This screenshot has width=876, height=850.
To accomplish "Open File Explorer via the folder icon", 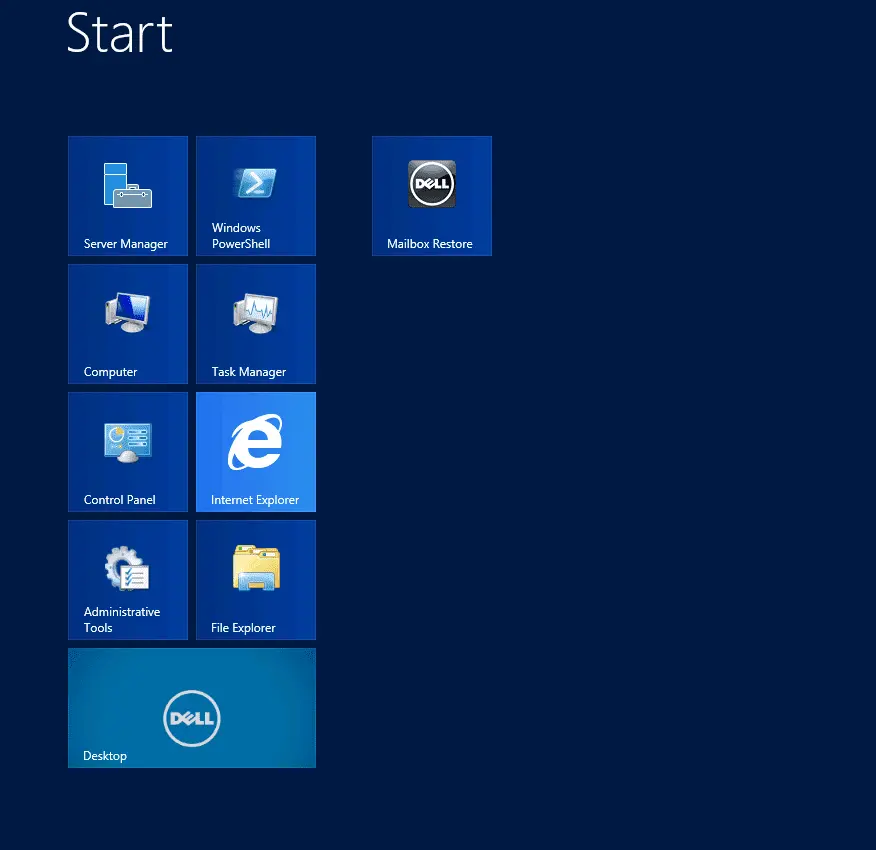I will (x=256, y=568).
